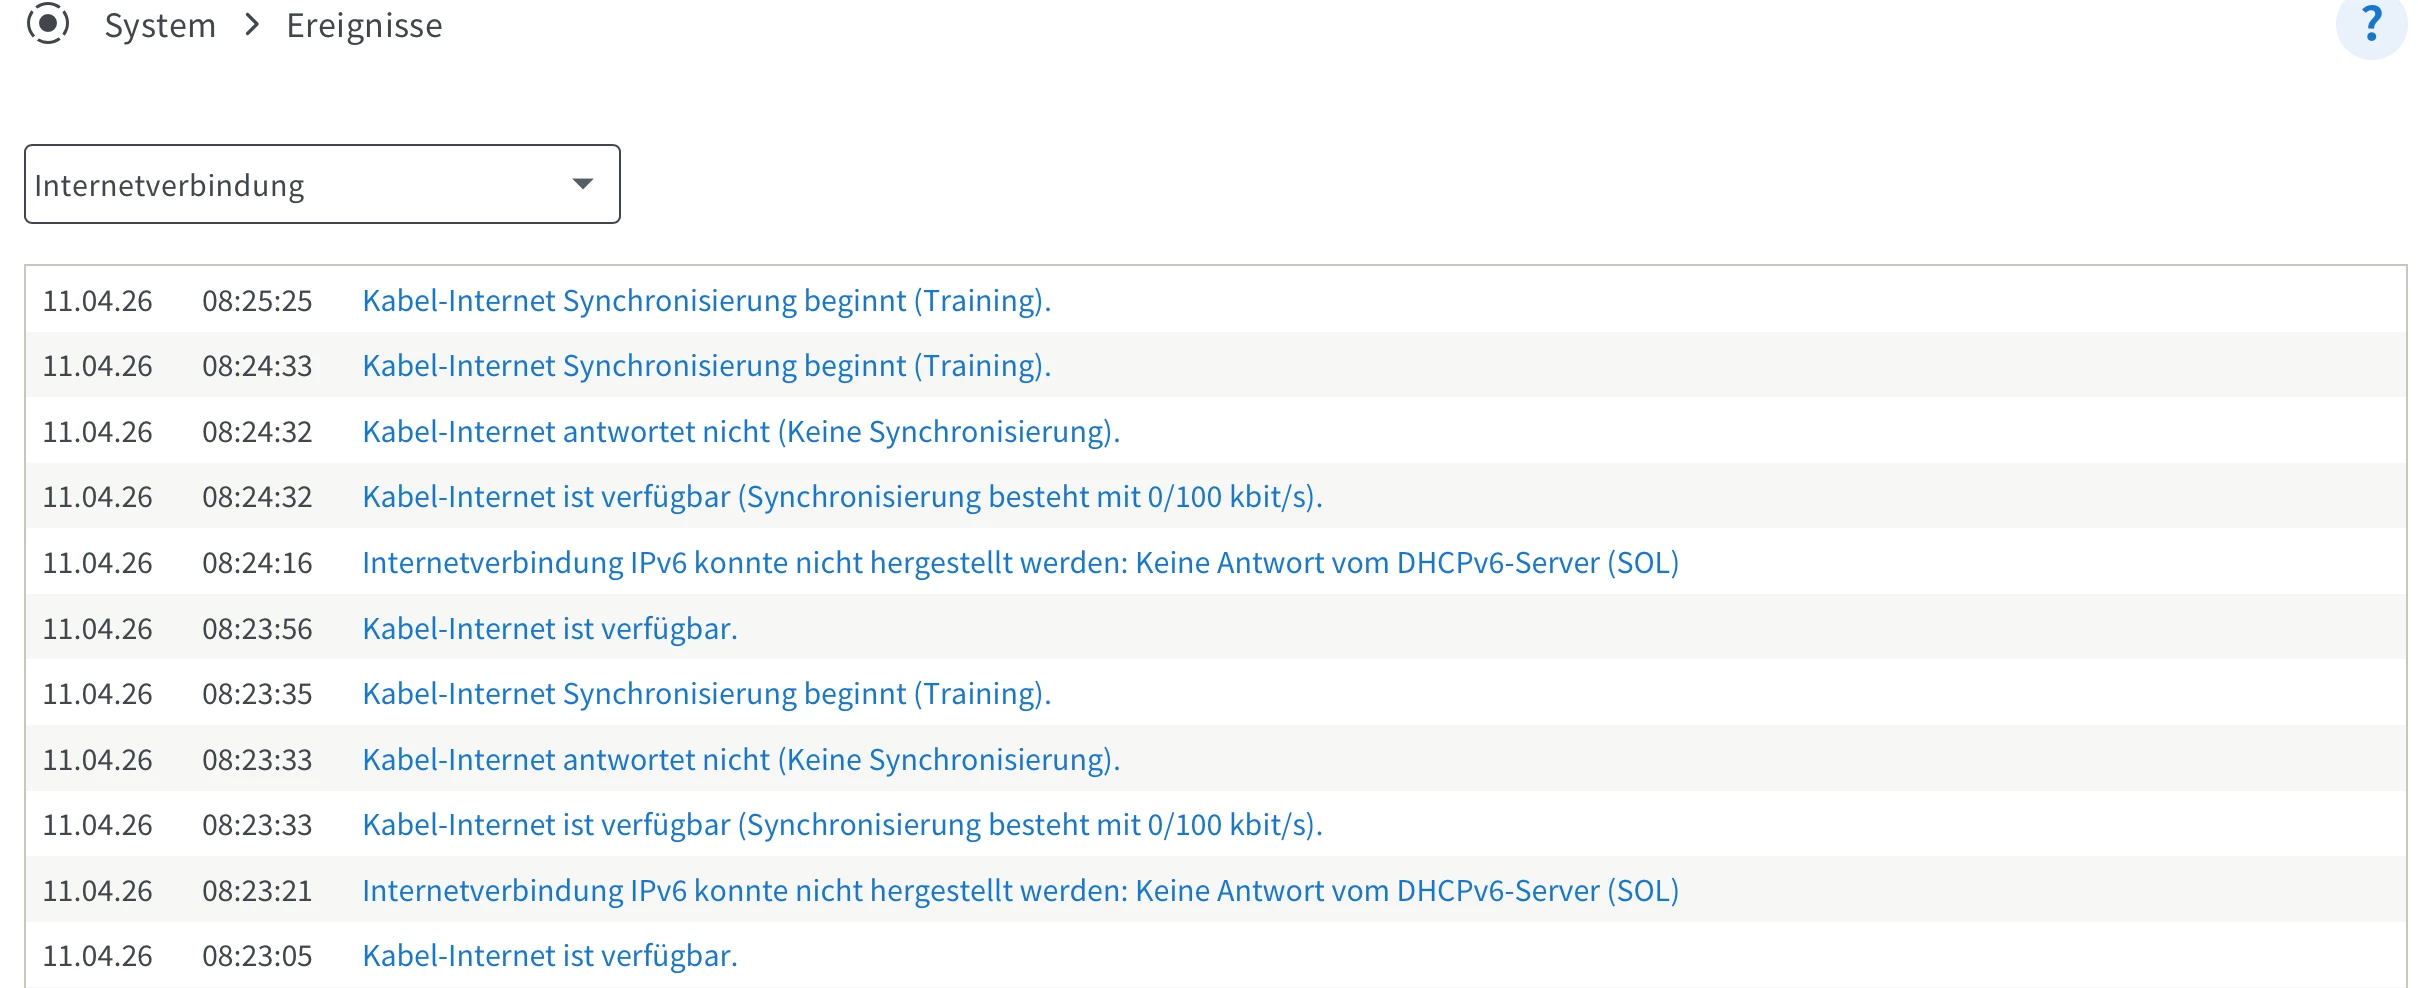Select Ereignisse in the breadcrumb

tap(364, 26)
